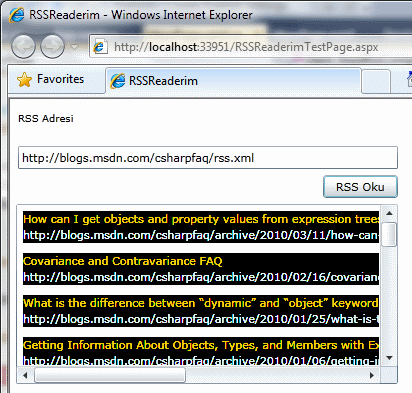Image resolution: width=412 pixels, height=393 pixels.
Task: Select "Covariance and Contravariance FAQ" title
Action: 123,261
